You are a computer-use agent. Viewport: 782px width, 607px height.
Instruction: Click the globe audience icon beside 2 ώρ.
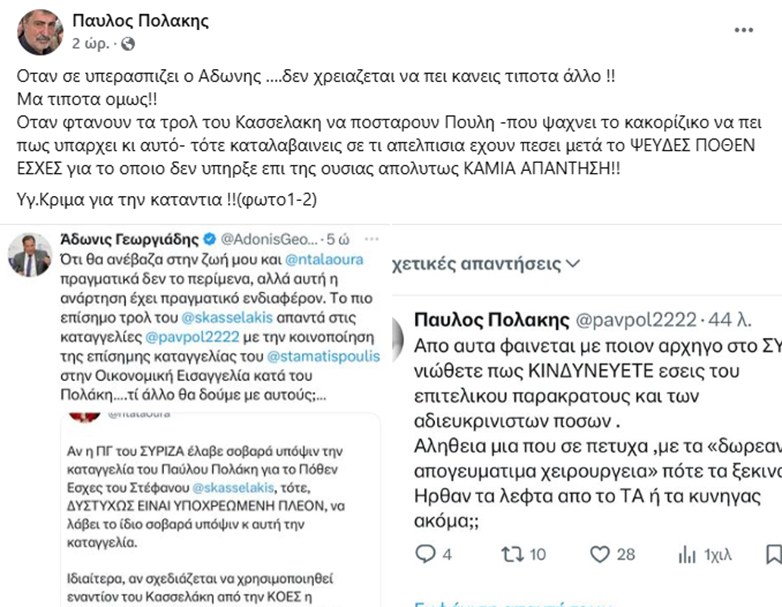click(x=129, y=44)
